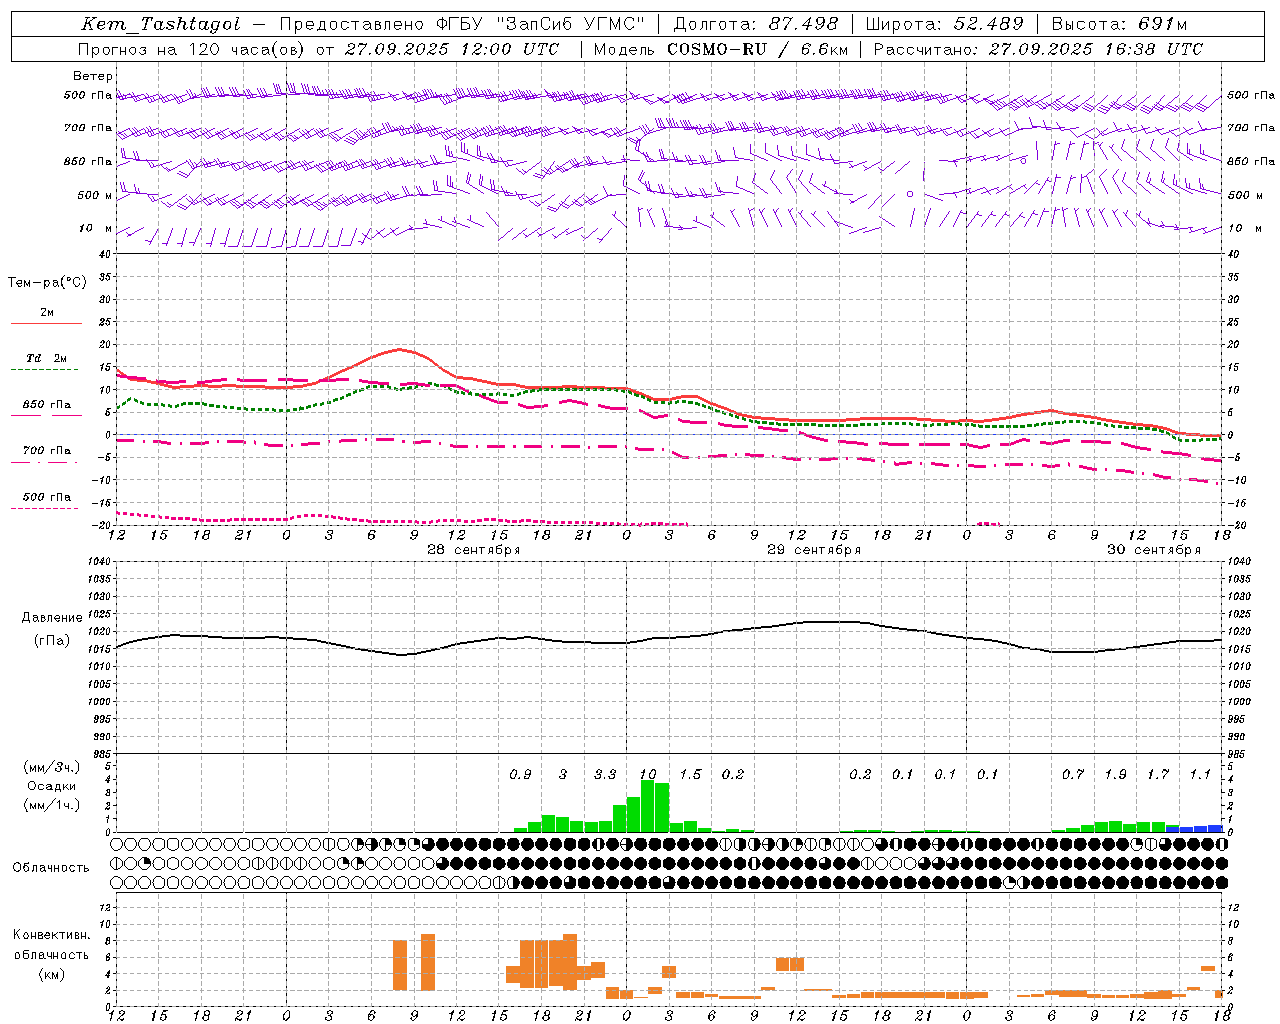
Task: Click the 1.9 precipitation total
Action: click(1116, 774)
